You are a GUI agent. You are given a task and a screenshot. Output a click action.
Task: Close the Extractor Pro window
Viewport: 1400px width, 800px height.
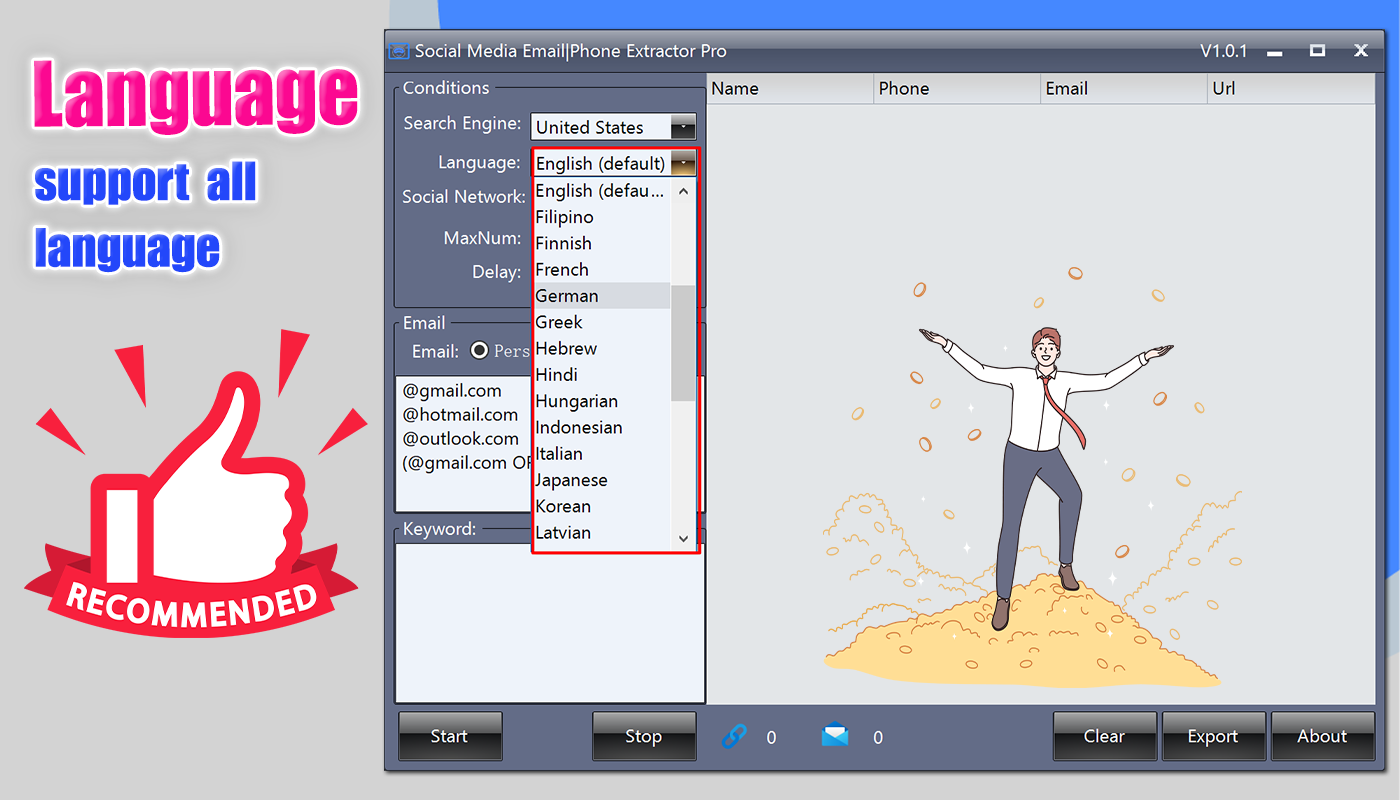1360,51
